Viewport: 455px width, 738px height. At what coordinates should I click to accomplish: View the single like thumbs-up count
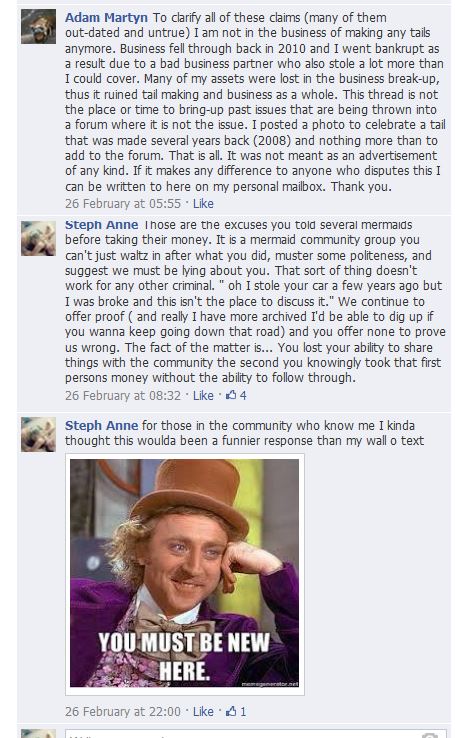point(236,711)
